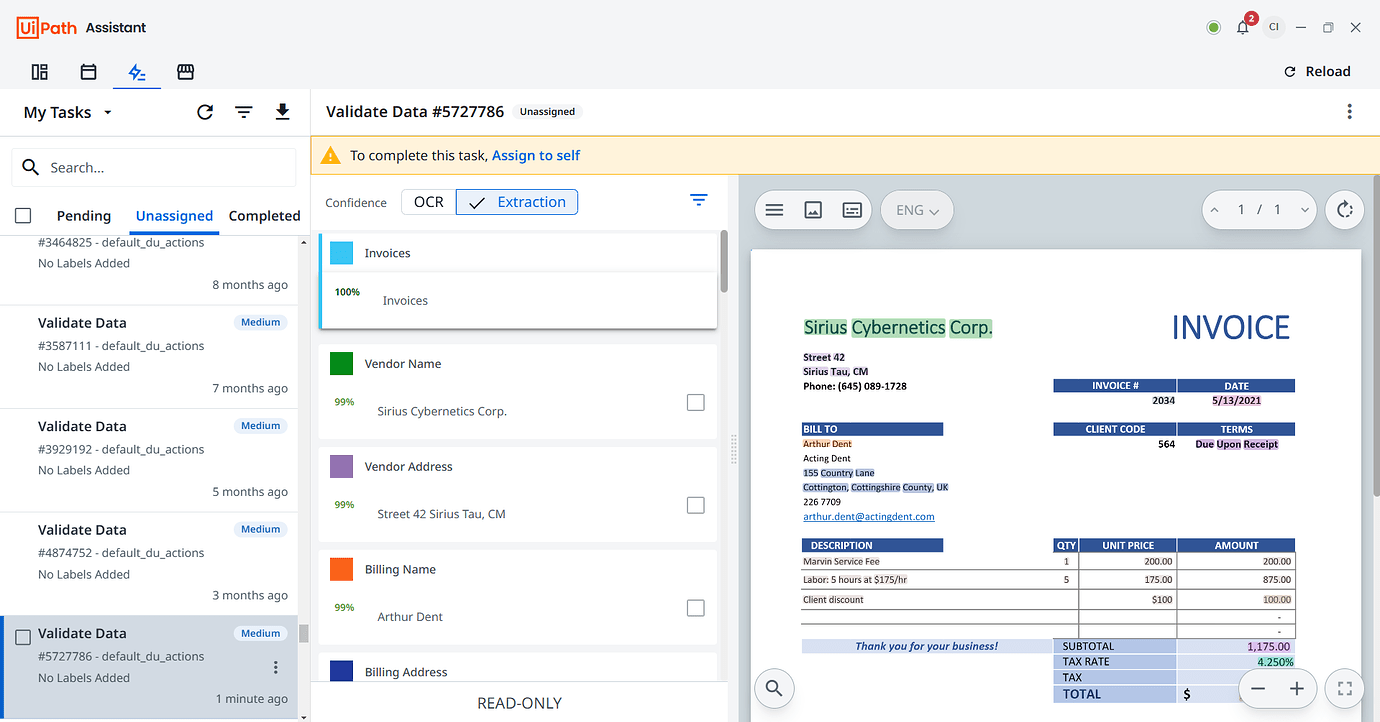This screenshot has height=722, width=1380.
Task: Open the ENG language dropdown
Action: (916, 210)
